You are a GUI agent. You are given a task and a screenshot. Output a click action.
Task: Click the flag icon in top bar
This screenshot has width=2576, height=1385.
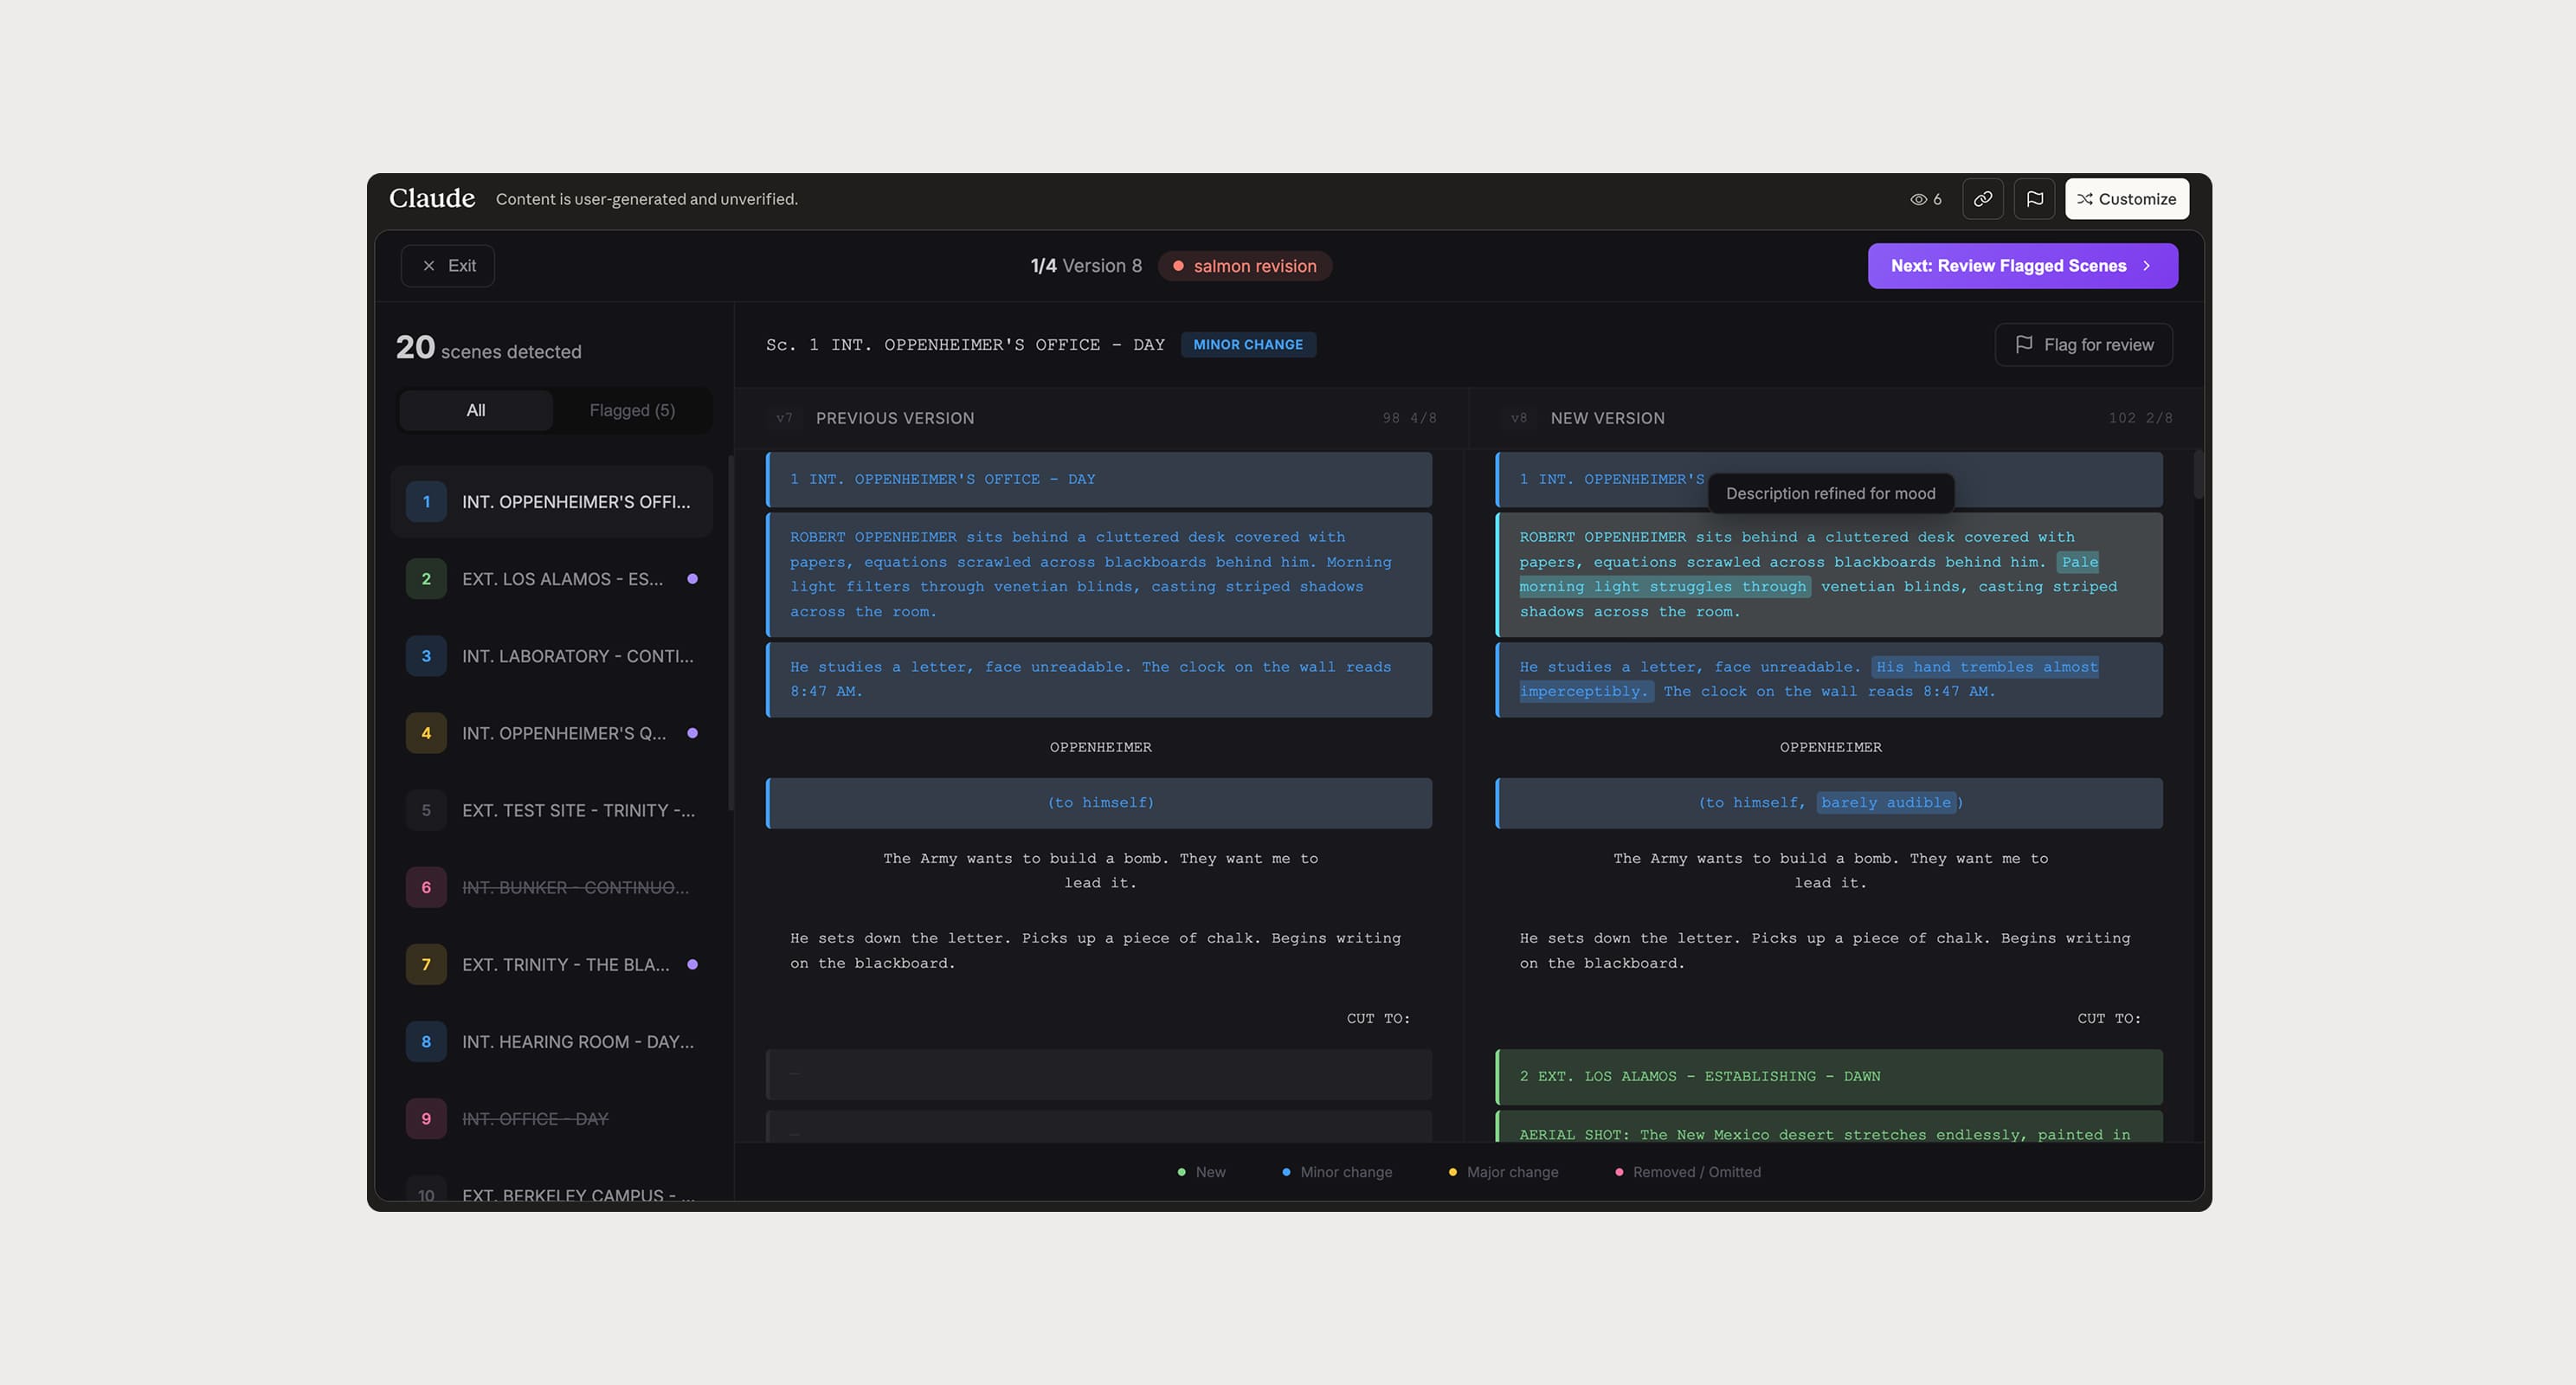coord(2034,199)
